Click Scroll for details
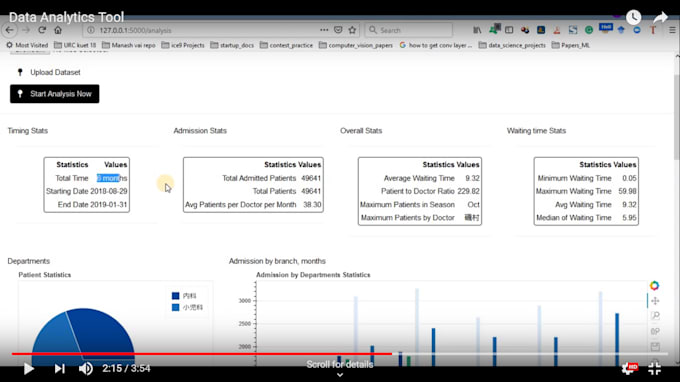Image resolution: width=680 pixels, height=382 pixels. [340, 364]
